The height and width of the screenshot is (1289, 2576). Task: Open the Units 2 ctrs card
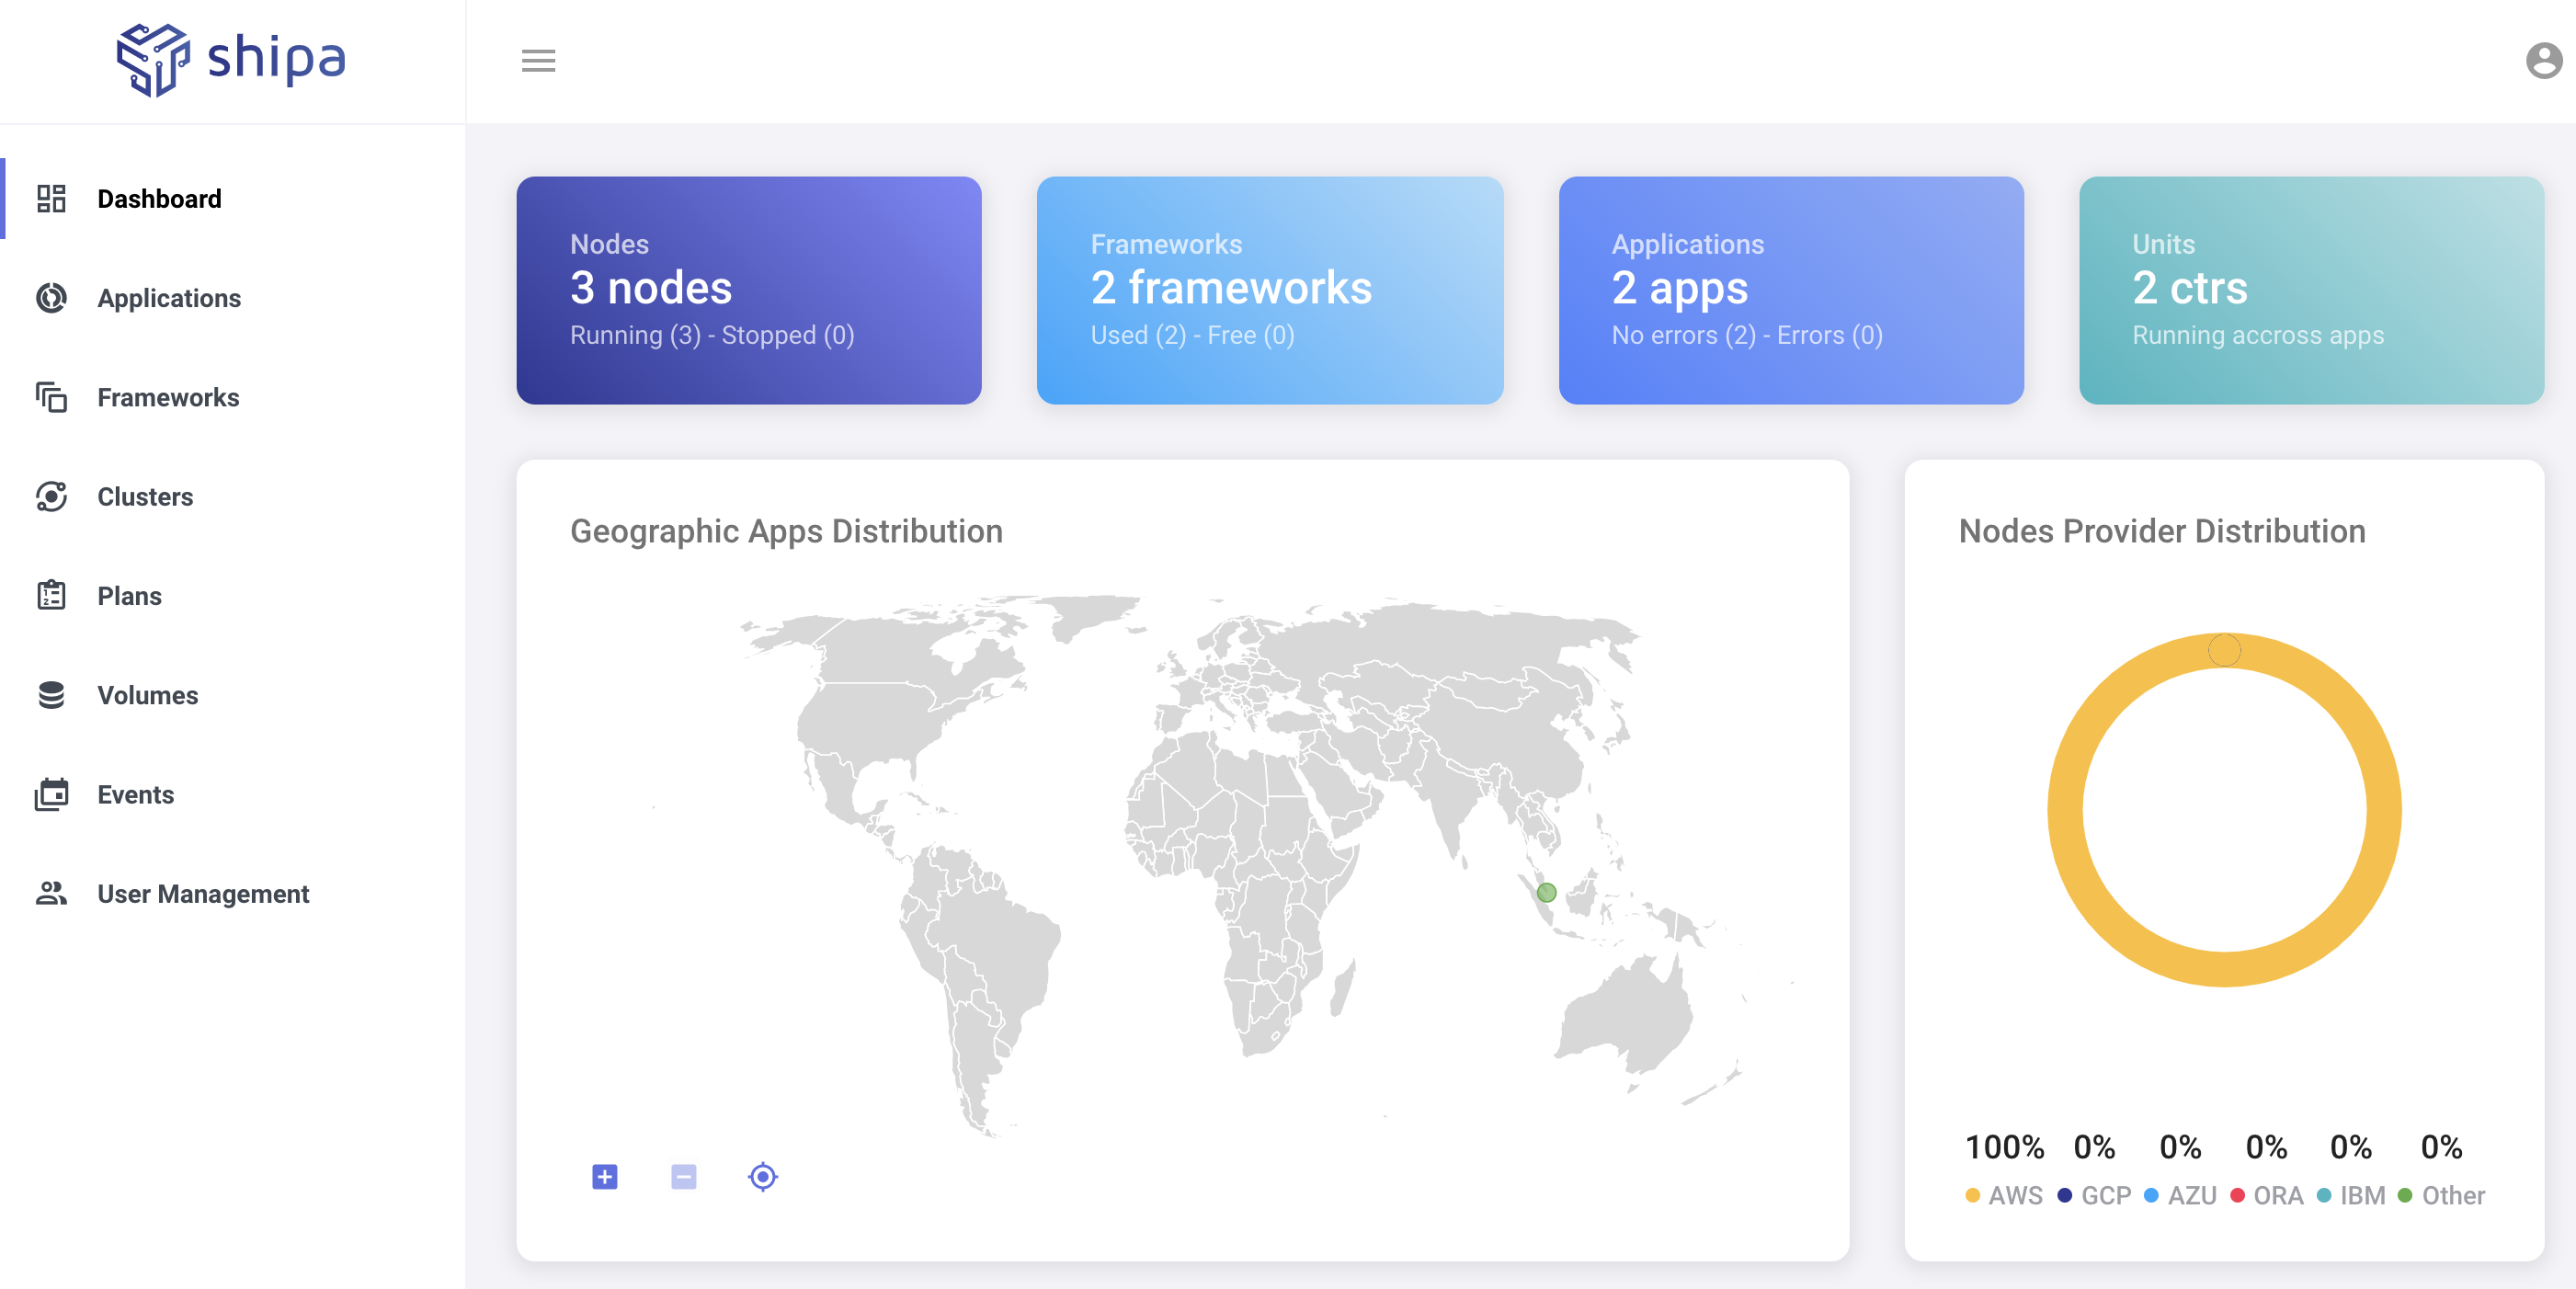click(x=2310, y=290)
